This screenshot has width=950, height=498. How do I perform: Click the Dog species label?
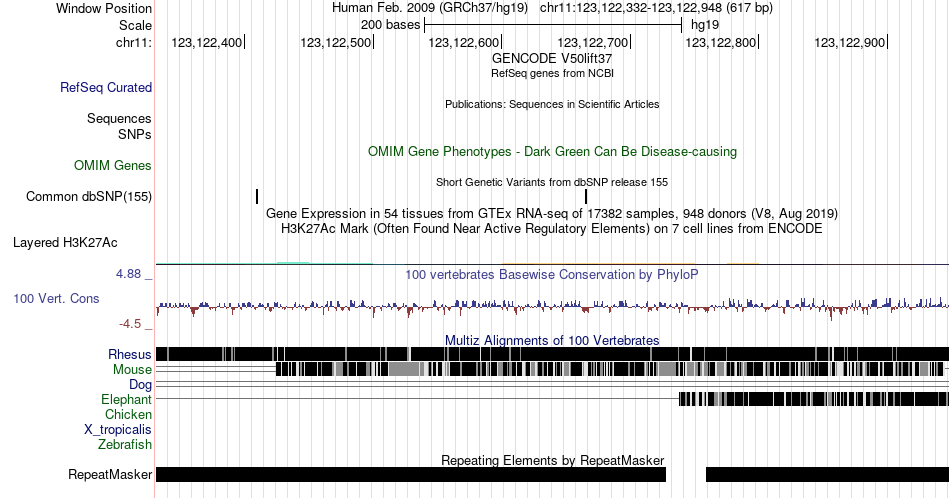141,385
